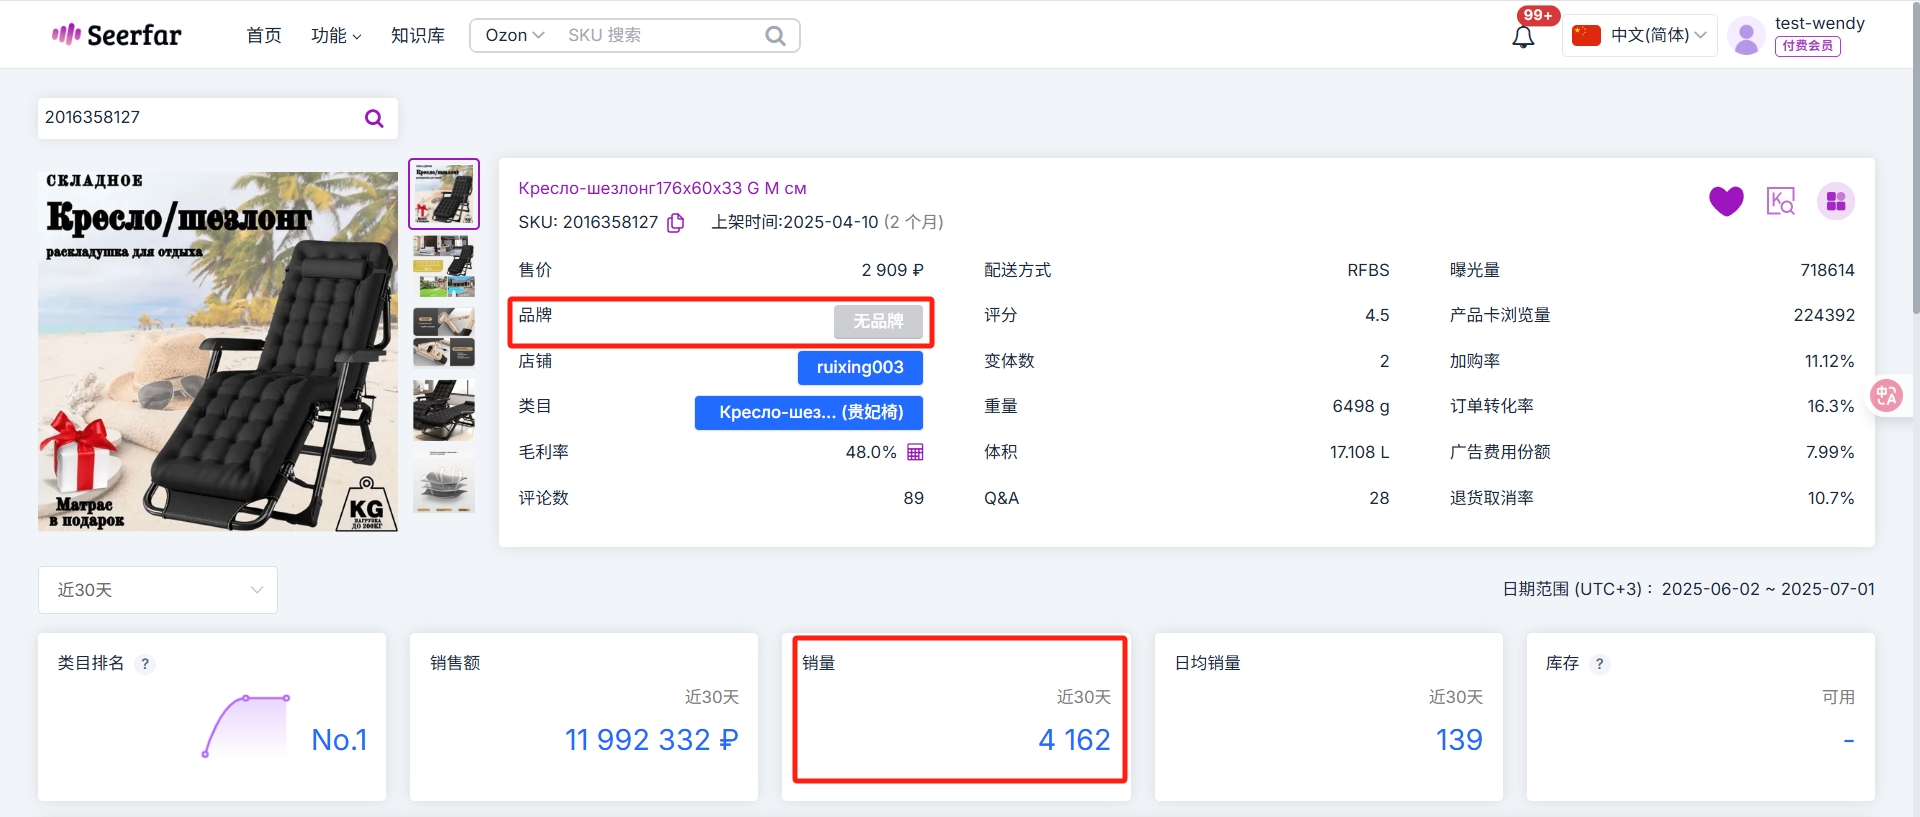
Task: Click the 产品卡浏览量 value 224392
Action: tap(1824, 315)
